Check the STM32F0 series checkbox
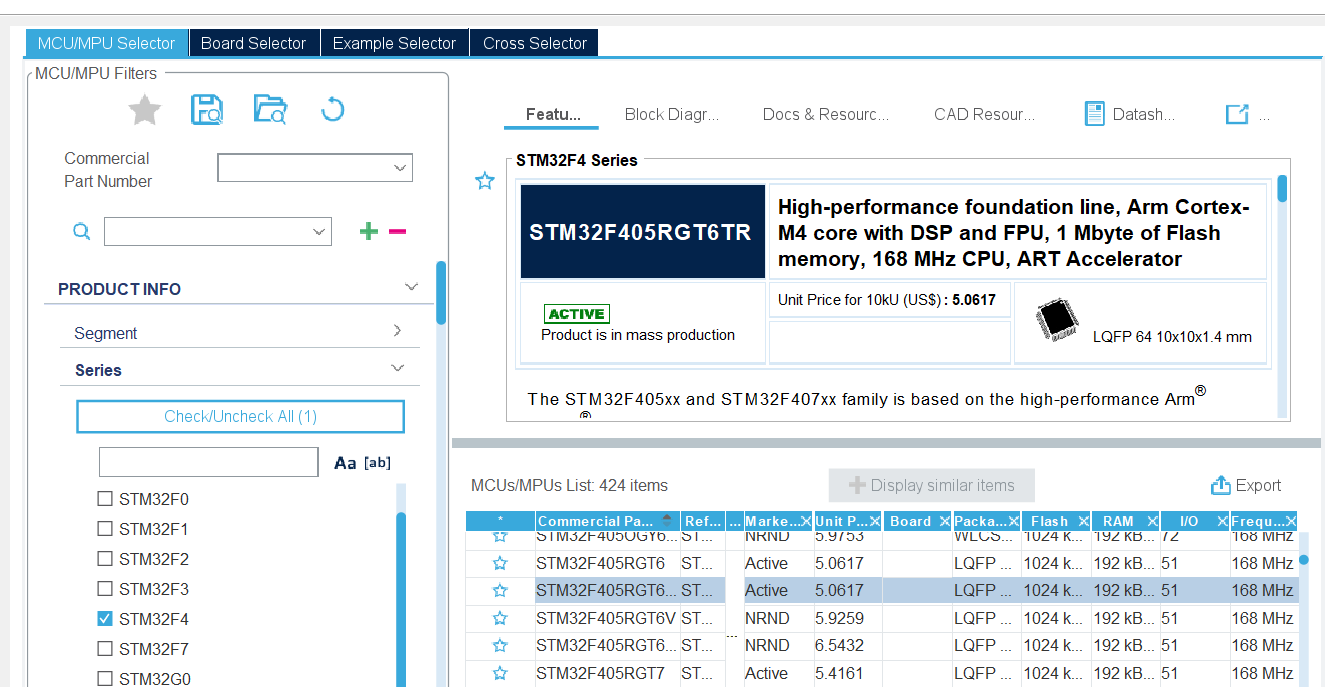1325x687 pixels. tap(104, 499)
